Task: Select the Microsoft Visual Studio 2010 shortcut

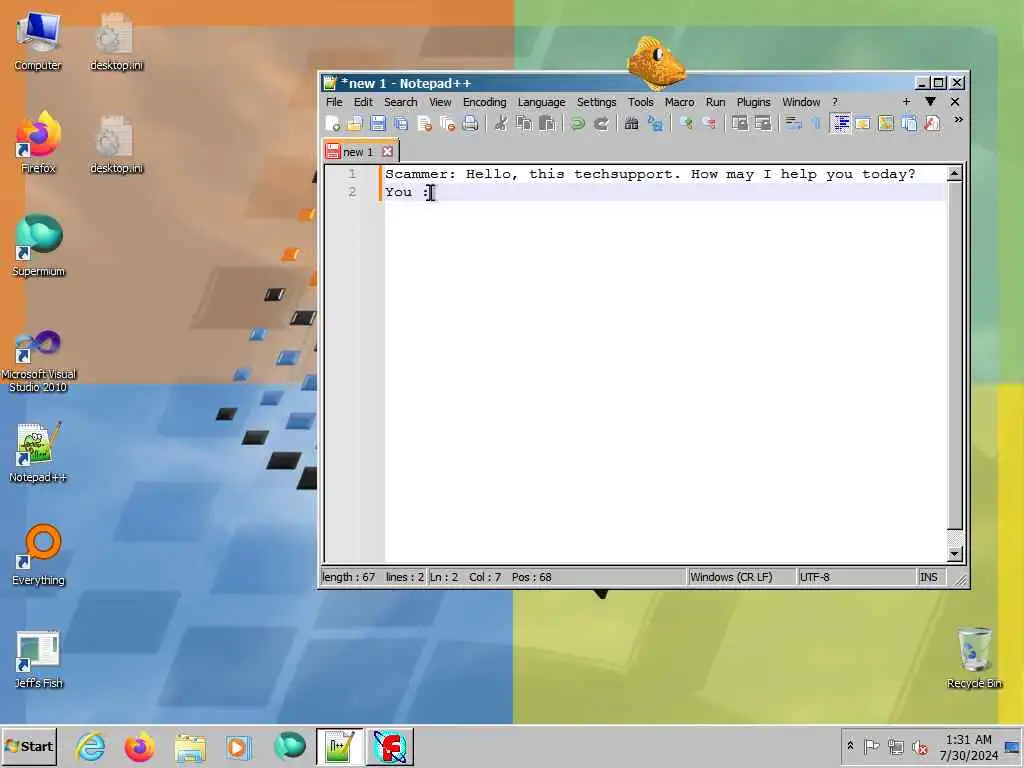Action: [x=39, y=360]
